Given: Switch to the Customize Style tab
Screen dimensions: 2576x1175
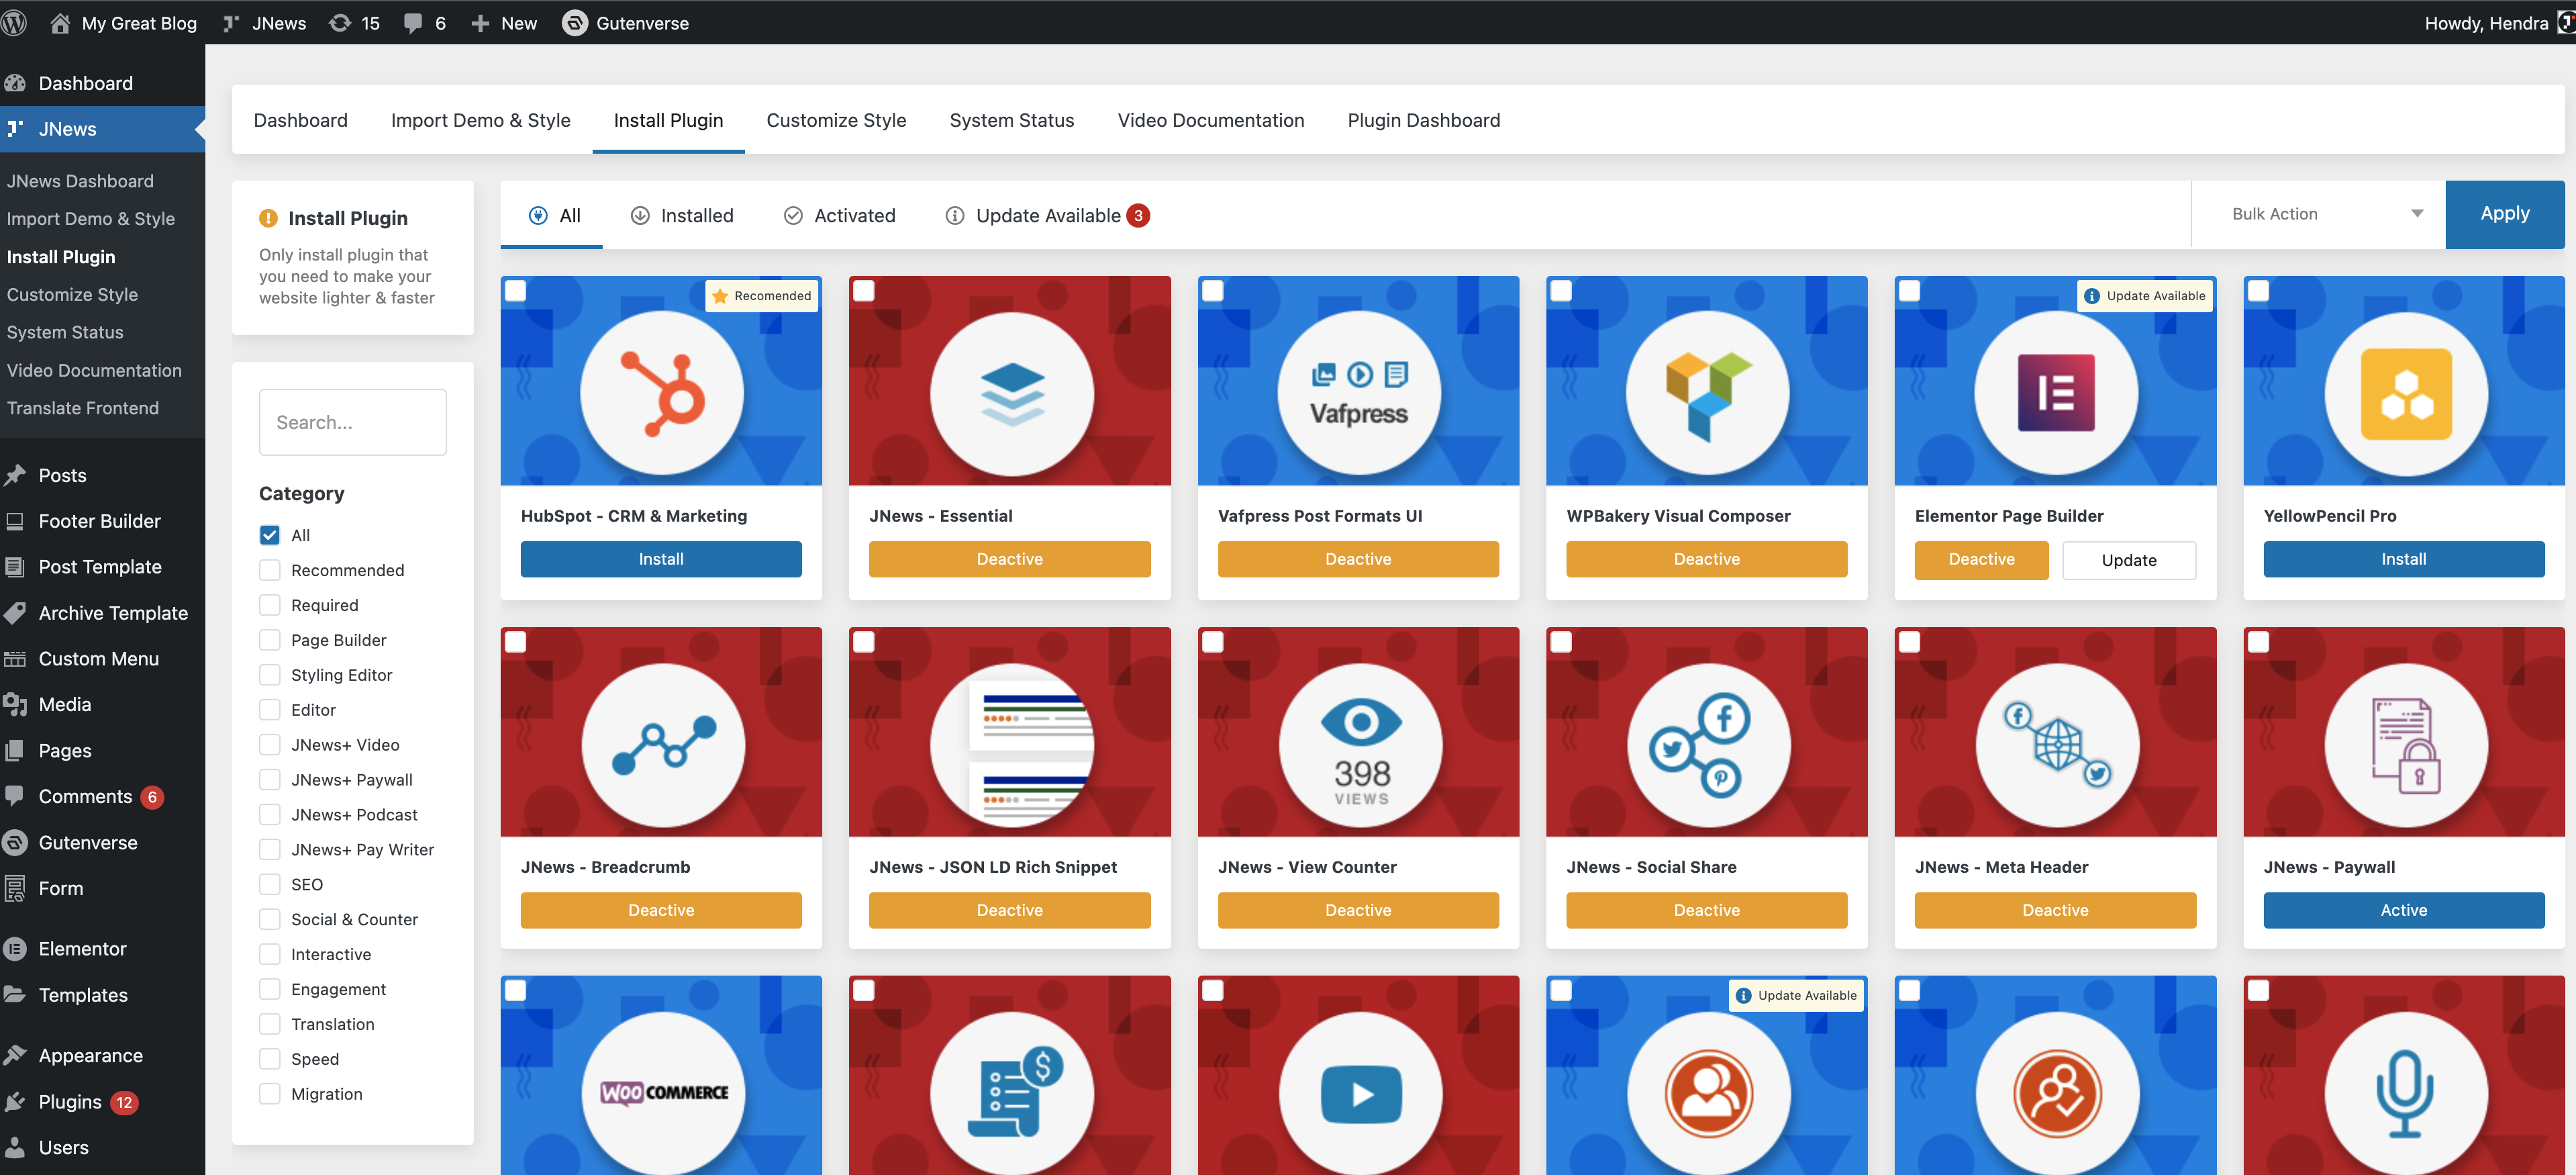Looking at the screenshot, I should point(837,120).
